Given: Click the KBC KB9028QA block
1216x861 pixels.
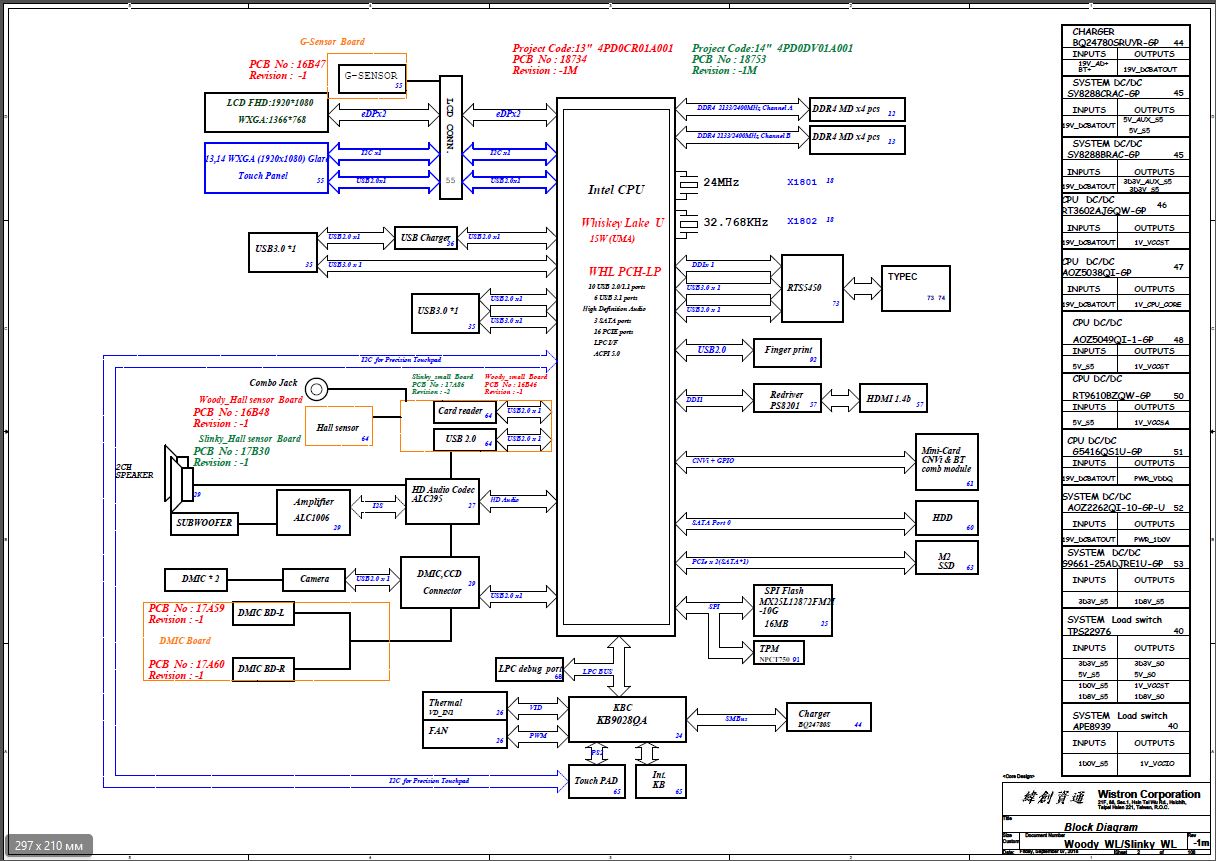Looking at the screenshot, I should click(x=627, y=719).
